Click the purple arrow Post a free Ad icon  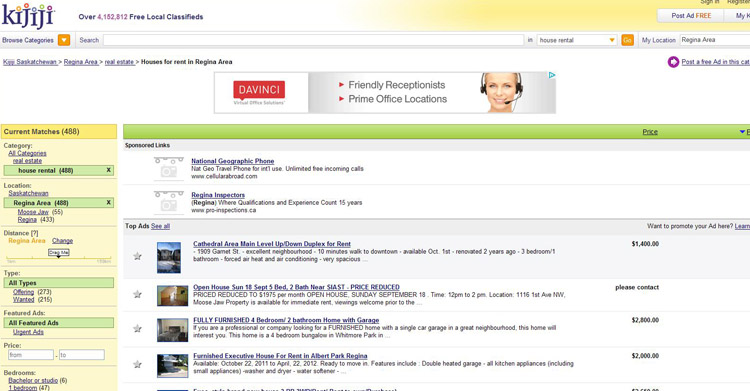click(x=673, y=62)
